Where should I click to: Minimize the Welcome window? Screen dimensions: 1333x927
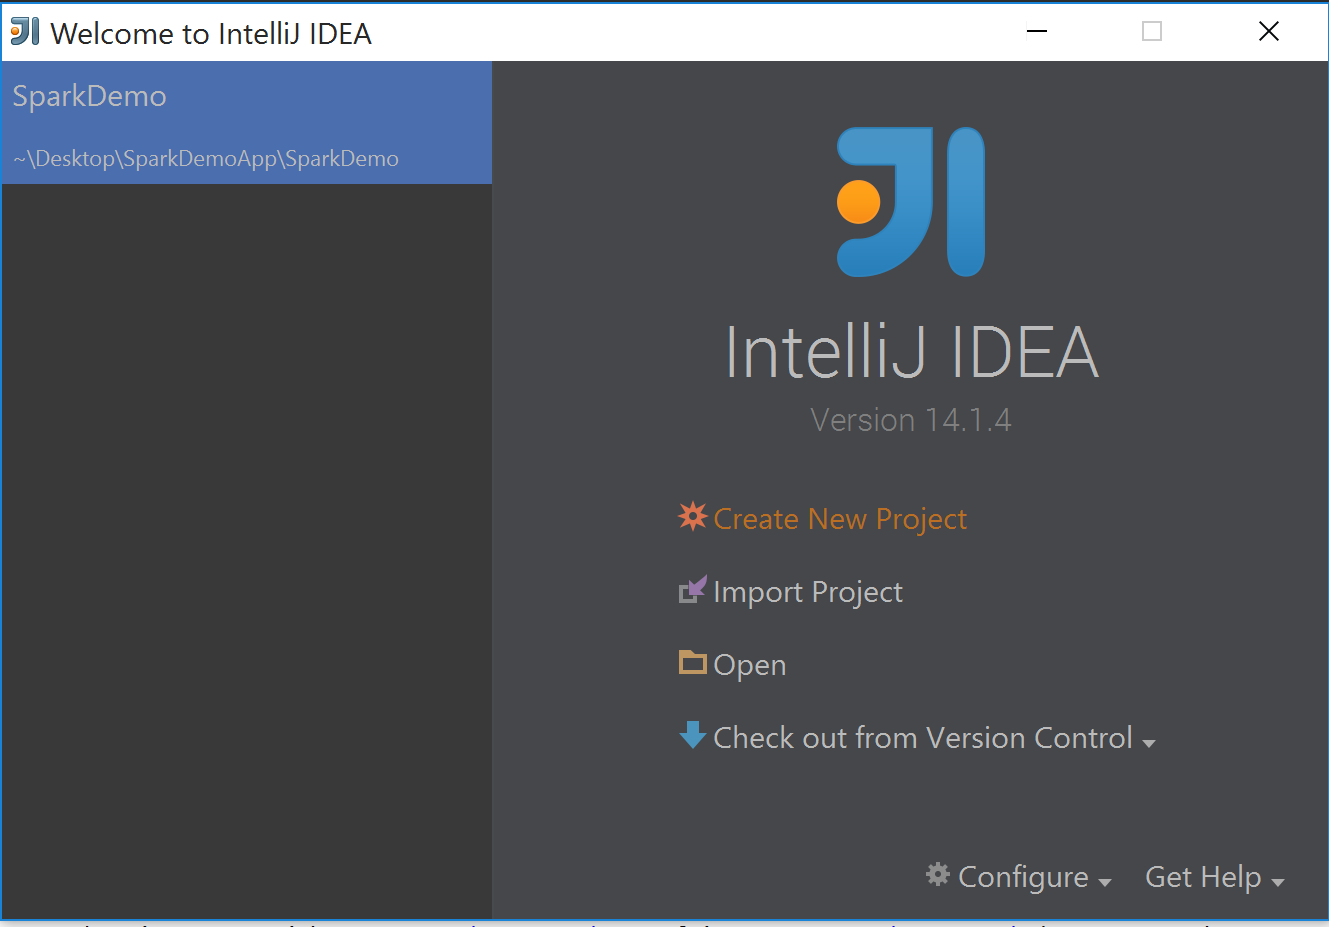pos(1037,31)
